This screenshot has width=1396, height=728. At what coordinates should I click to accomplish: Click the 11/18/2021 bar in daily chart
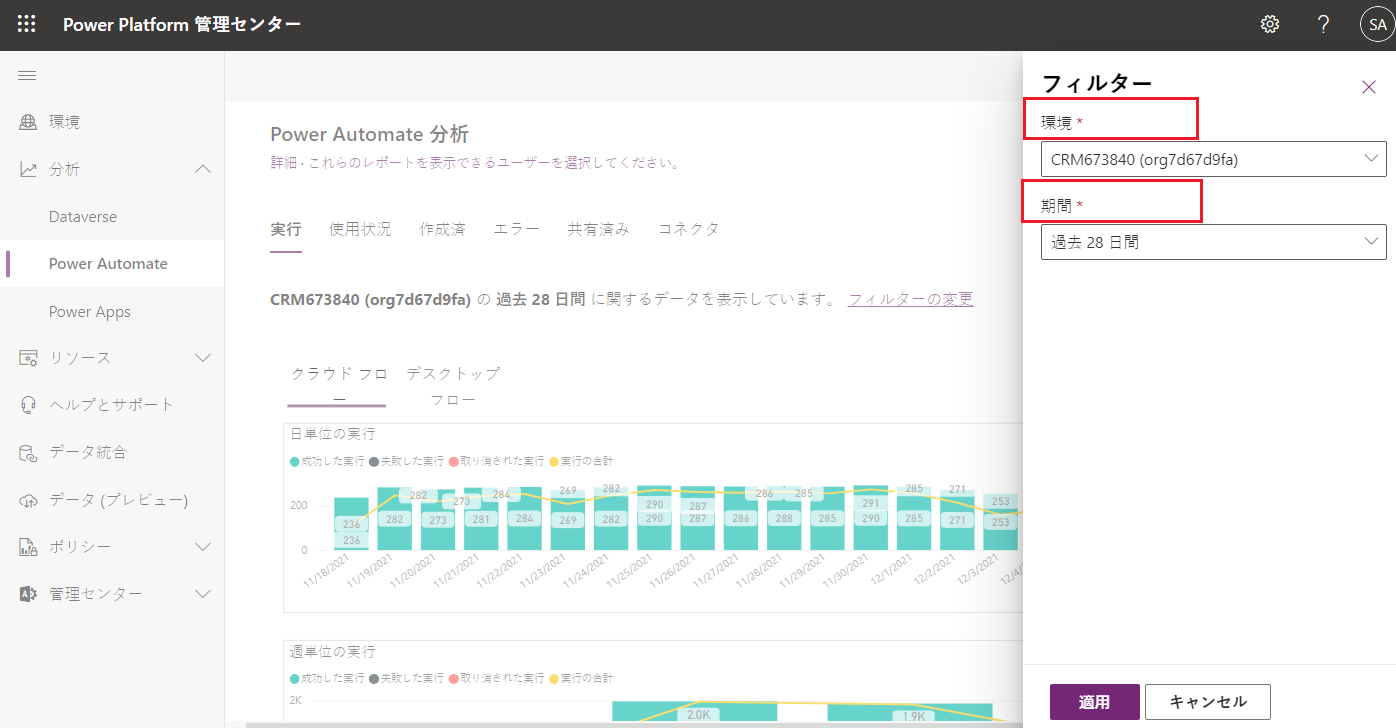pos(351,524)
